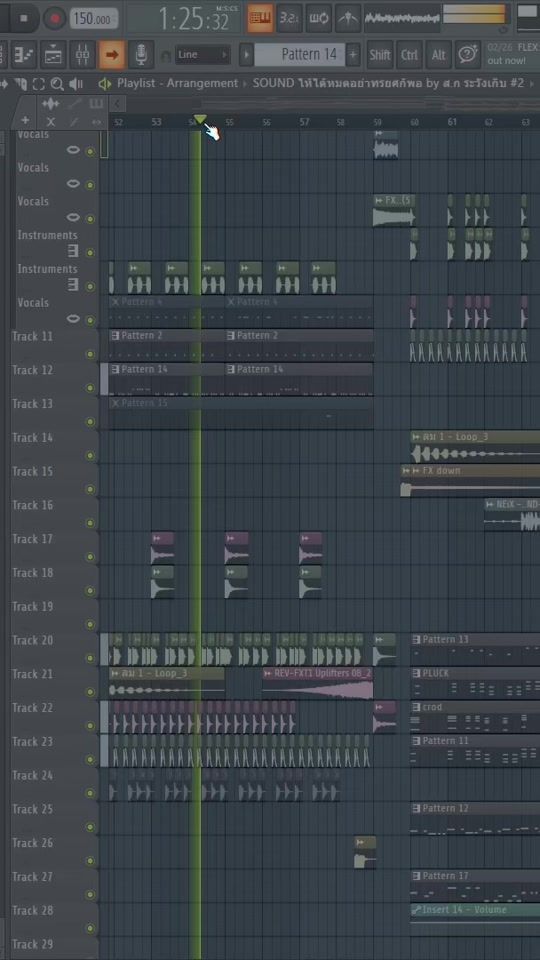
Task: Mute Track 12 with its green dot
Action: click(x=91, y=388)
